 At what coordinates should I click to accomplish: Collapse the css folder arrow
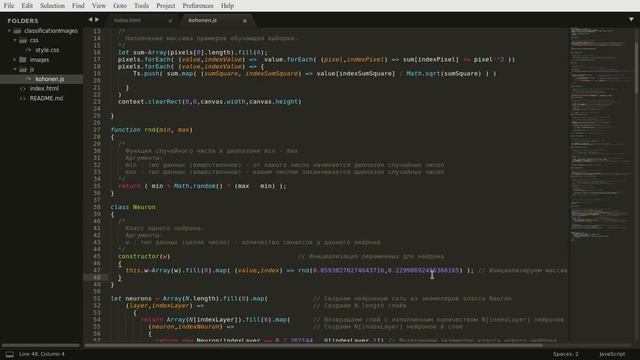(x=15, y=40)
